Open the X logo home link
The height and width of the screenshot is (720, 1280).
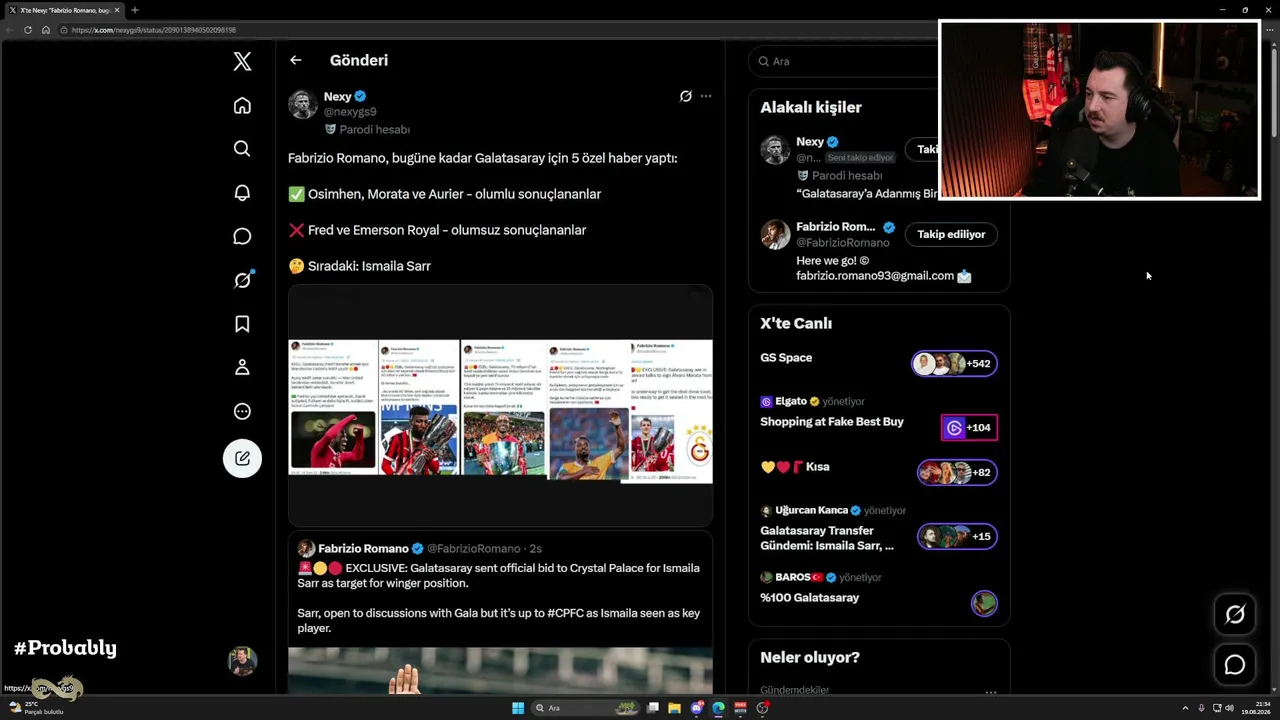tap(242, 61)
